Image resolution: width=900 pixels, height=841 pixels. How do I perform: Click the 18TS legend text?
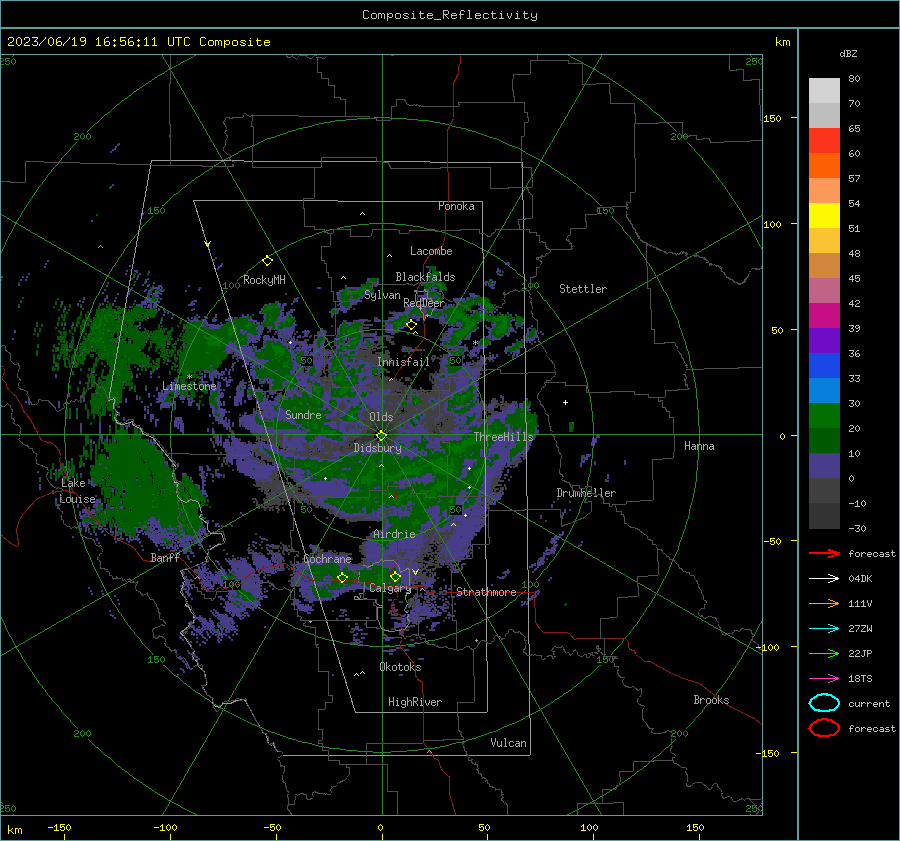coord(860,679)
